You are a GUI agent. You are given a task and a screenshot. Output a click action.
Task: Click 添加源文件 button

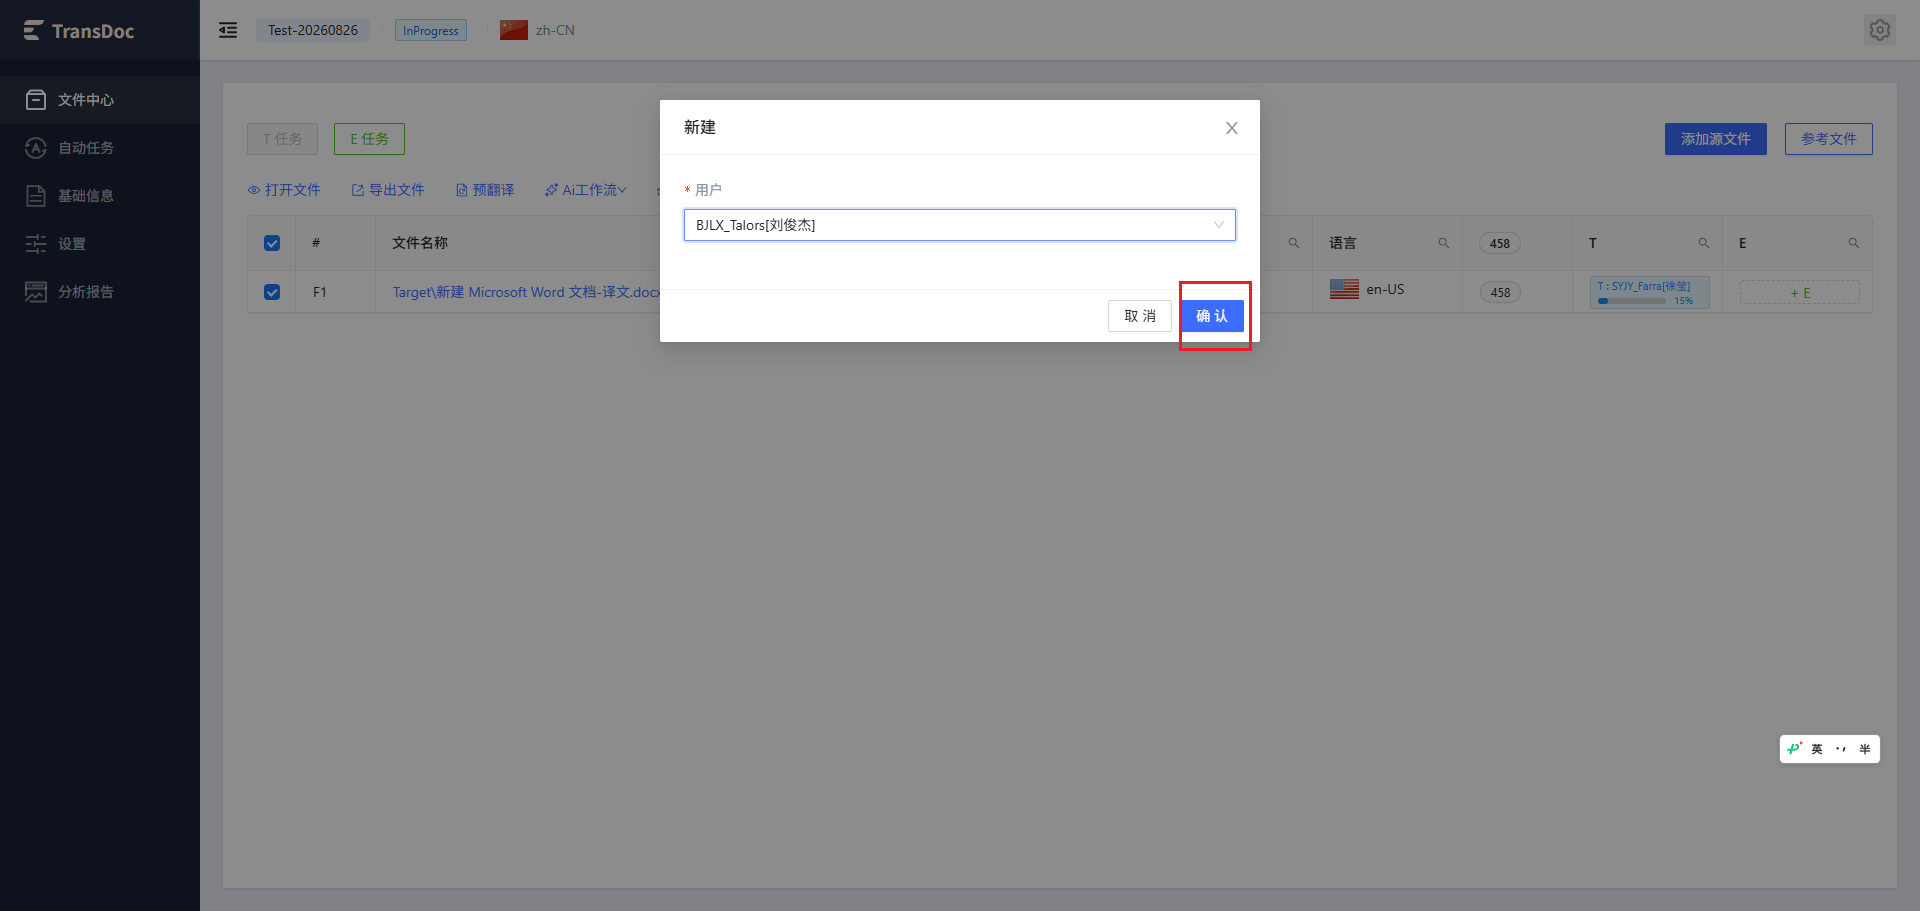[x=1716, y=139]
